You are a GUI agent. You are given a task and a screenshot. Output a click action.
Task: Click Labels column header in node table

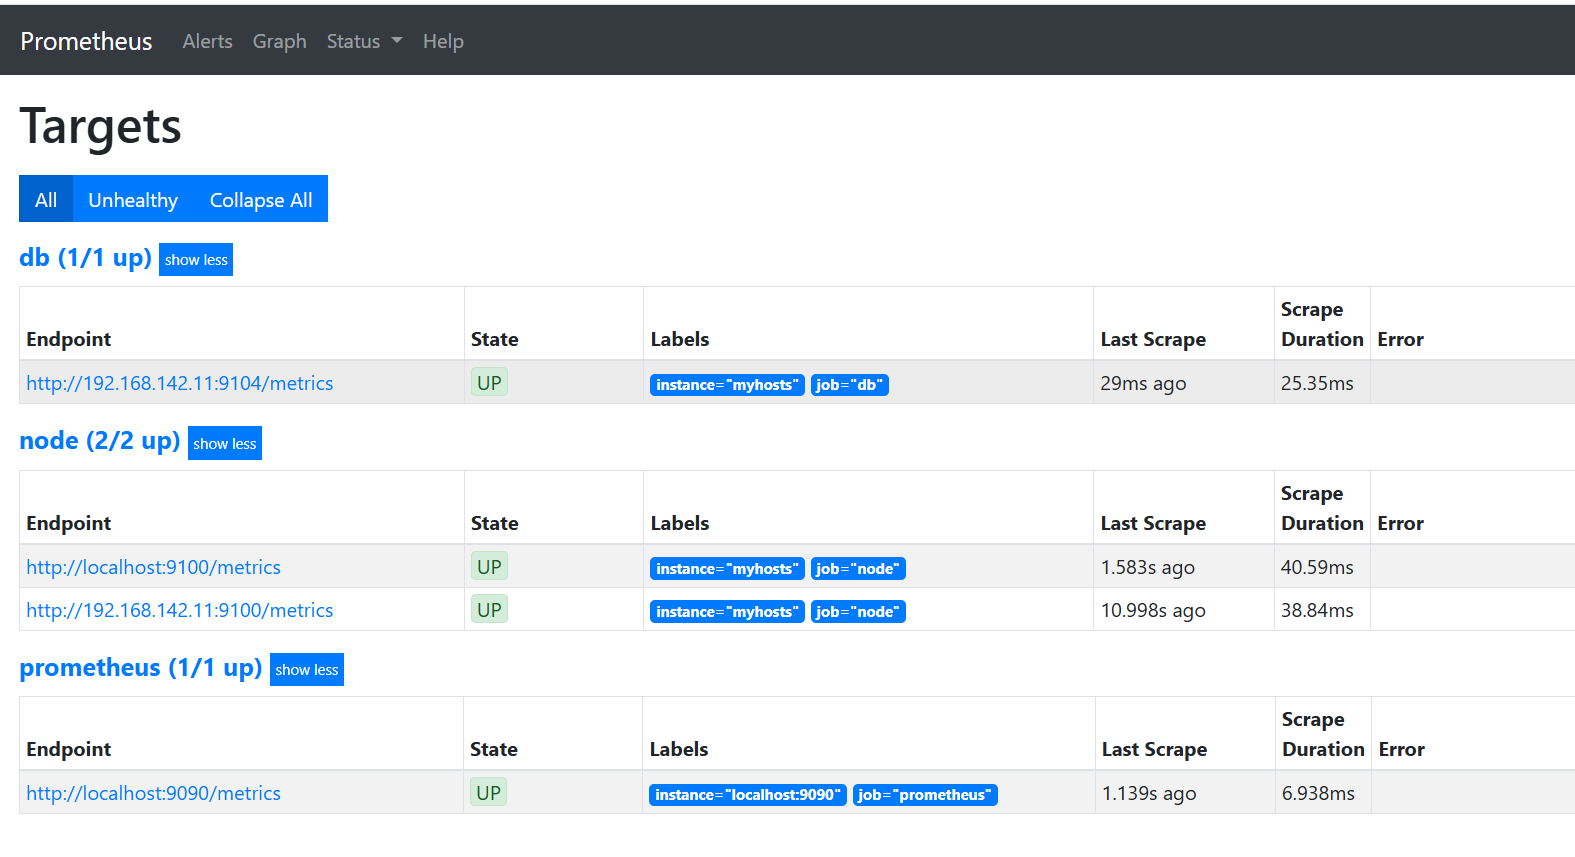[x=679, y=523]
